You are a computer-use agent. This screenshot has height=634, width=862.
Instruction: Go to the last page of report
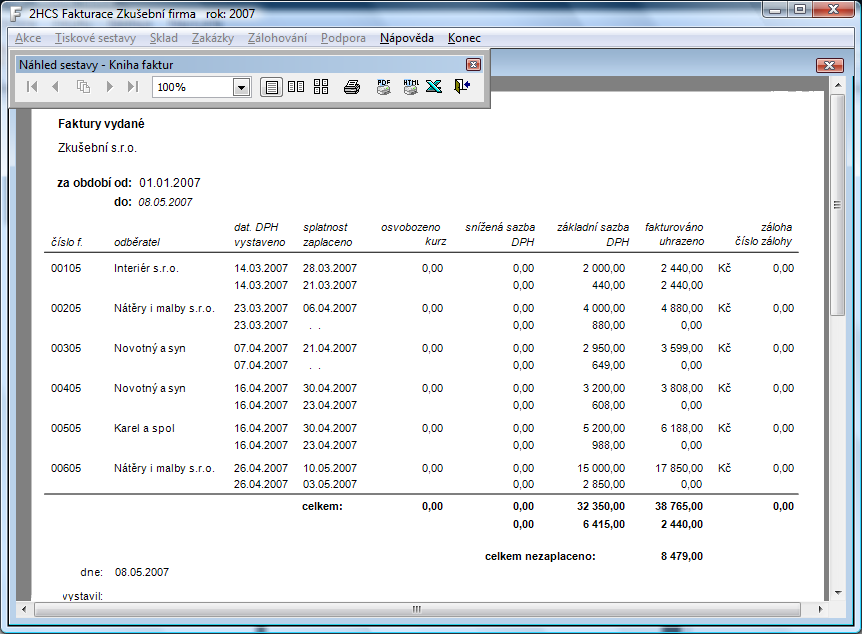133,87
